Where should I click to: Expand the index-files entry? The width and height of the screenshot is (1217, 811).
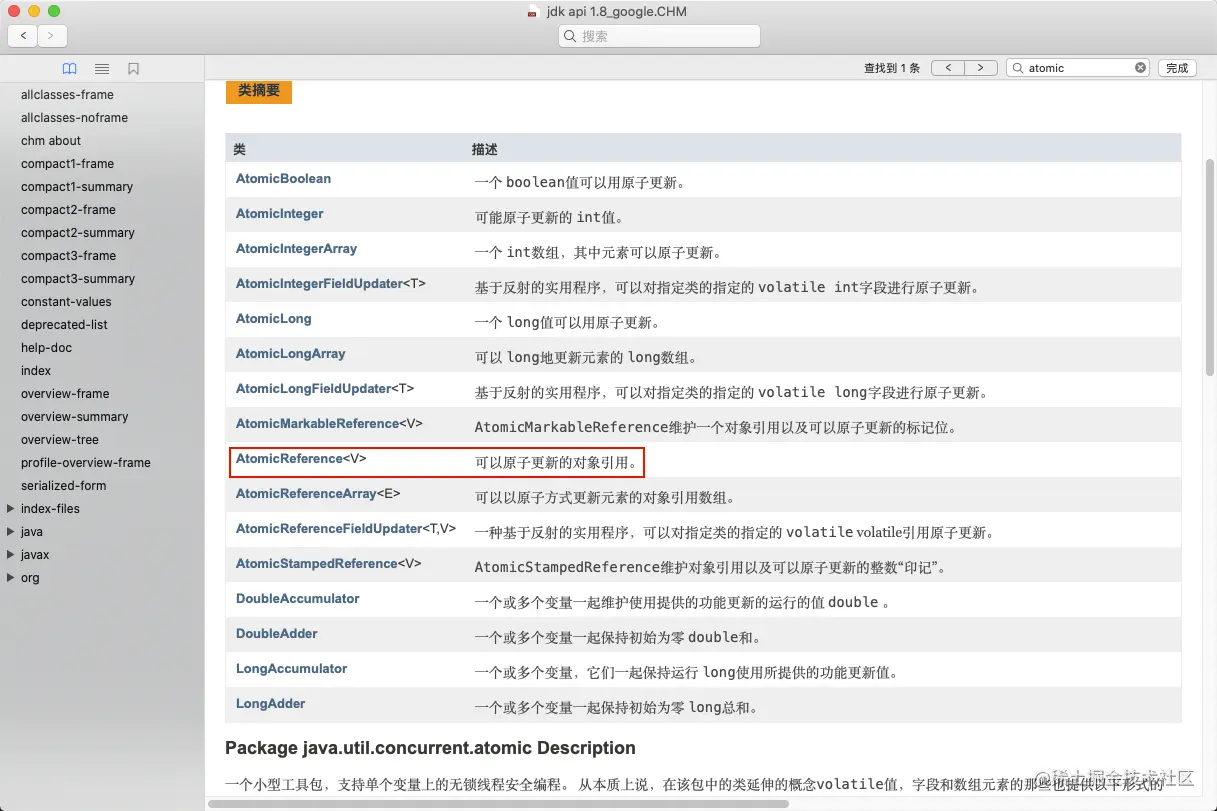(12, 508)
